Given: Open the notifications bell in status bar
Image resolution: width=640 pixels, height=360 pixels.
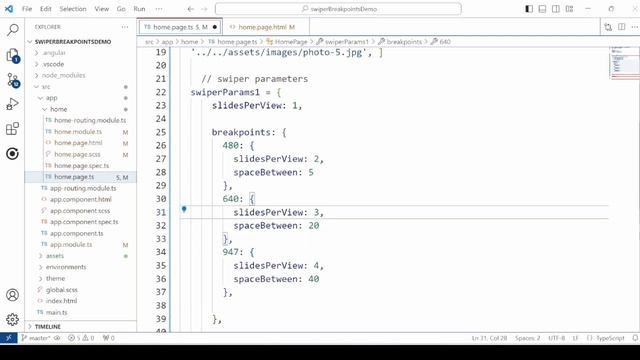Looking at the screenshot, I should click(635, 338).
